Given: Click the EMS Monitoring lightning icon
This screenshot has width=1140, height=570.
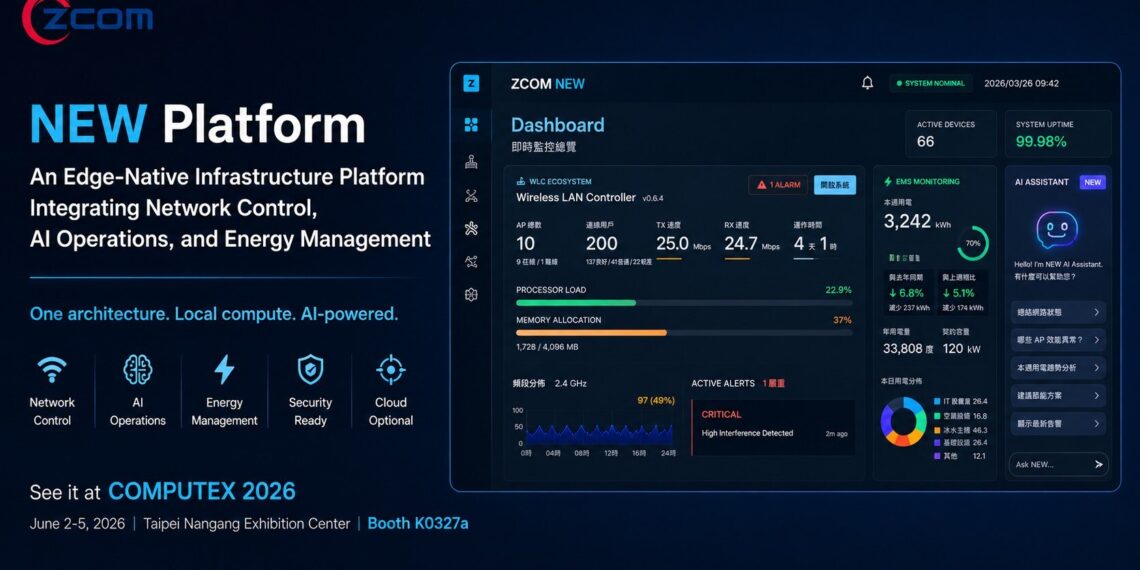Looking at the screenshot, I should 888,182.
